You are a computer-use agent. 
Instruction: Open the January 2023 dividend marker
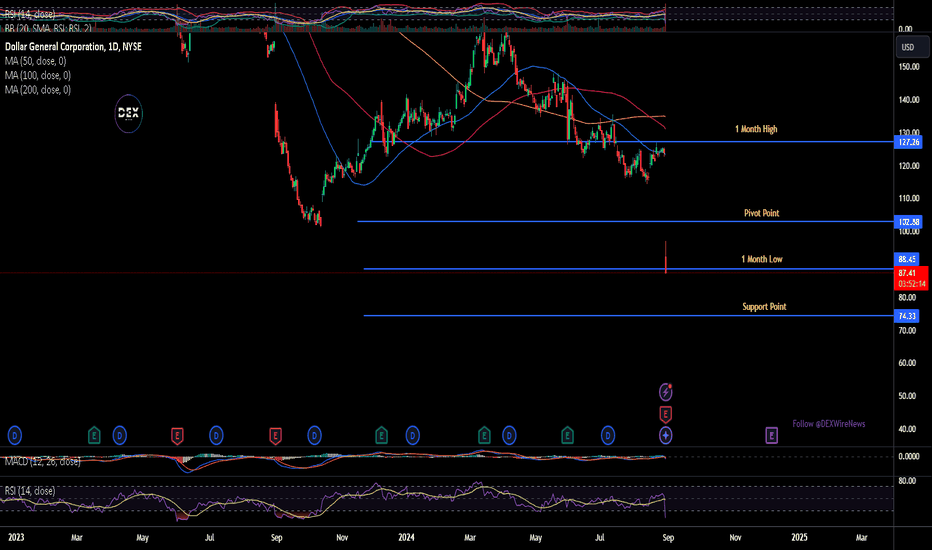click(15, 436)
